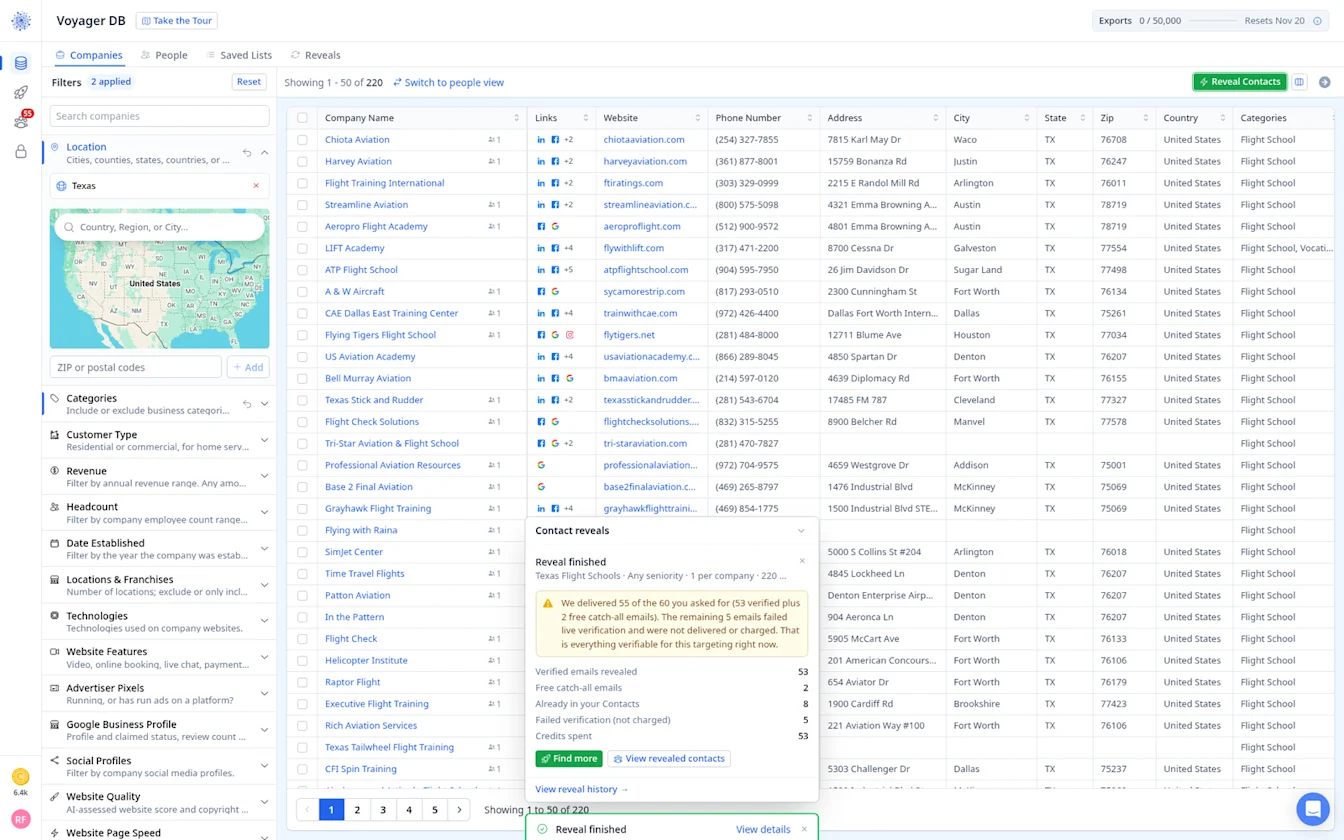Check the Harvey Aviation row checkbox
Screen dimensions: 1344x840
[x=302, y=162]
